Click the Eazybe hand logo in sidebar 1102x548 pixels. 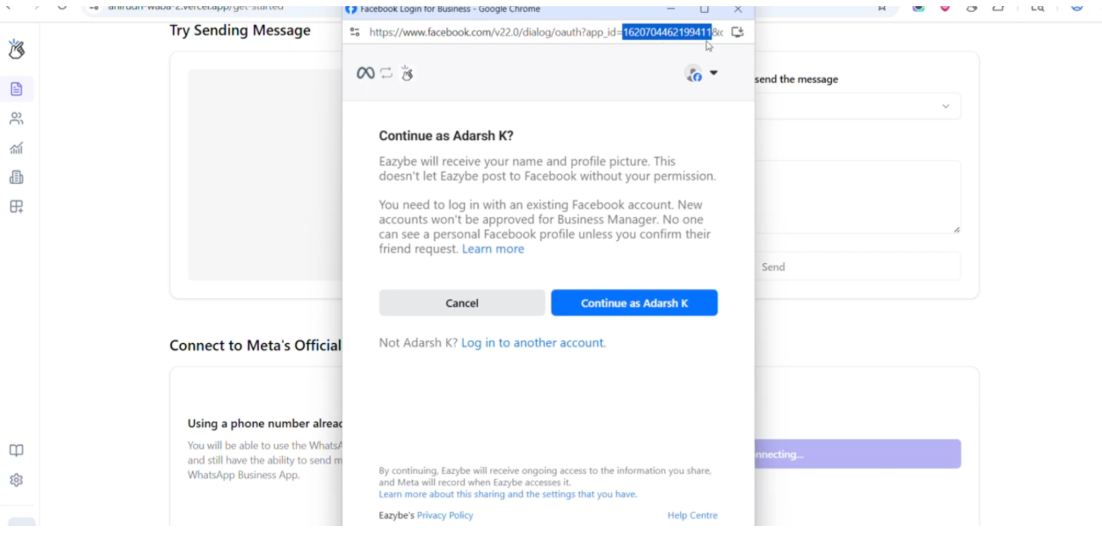coord(16,48)
